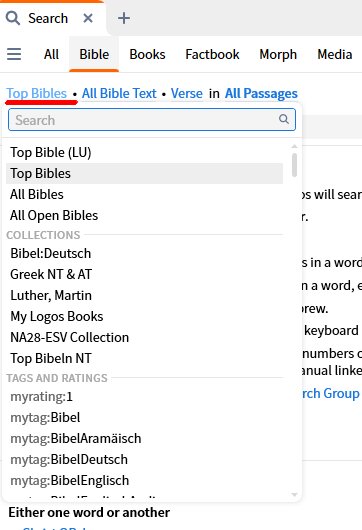Select the My Logos Books collection

144,316
